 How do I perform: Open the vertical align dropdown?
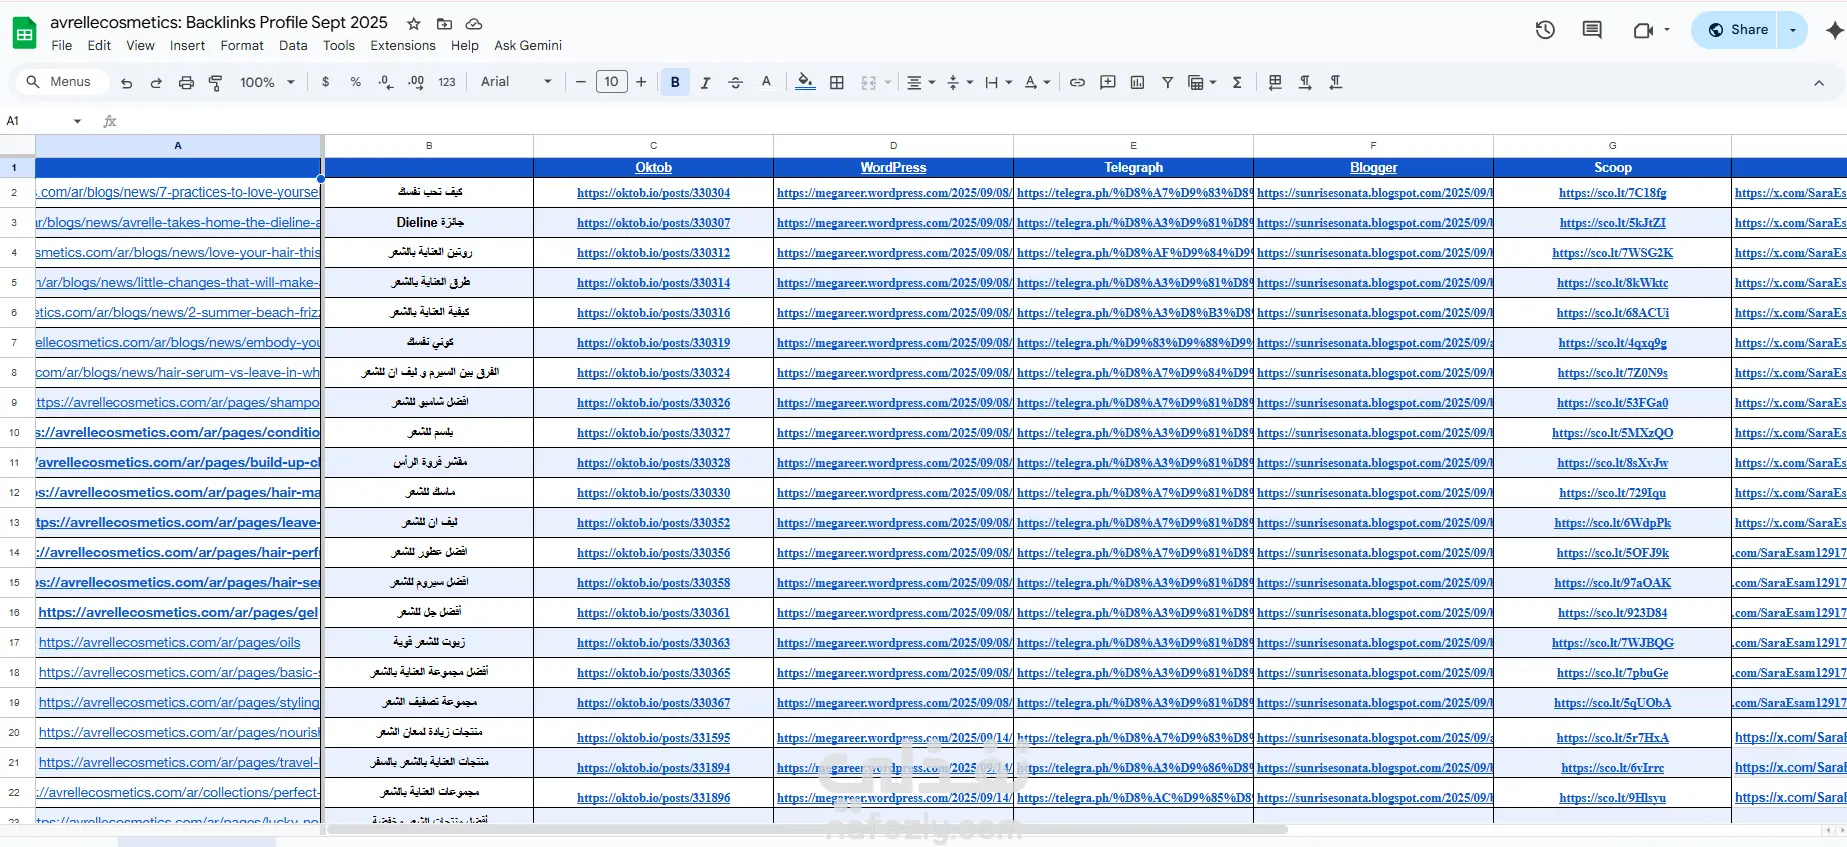[x=959, y=82]
